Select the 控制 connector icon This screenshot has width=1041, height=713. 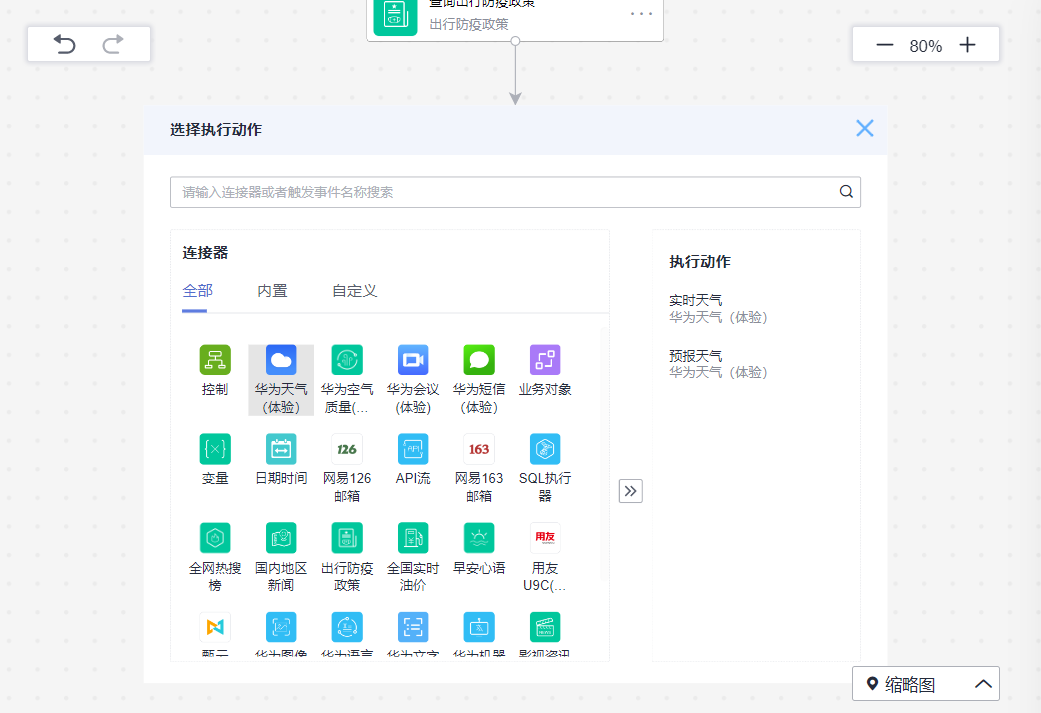click(215, 360)
